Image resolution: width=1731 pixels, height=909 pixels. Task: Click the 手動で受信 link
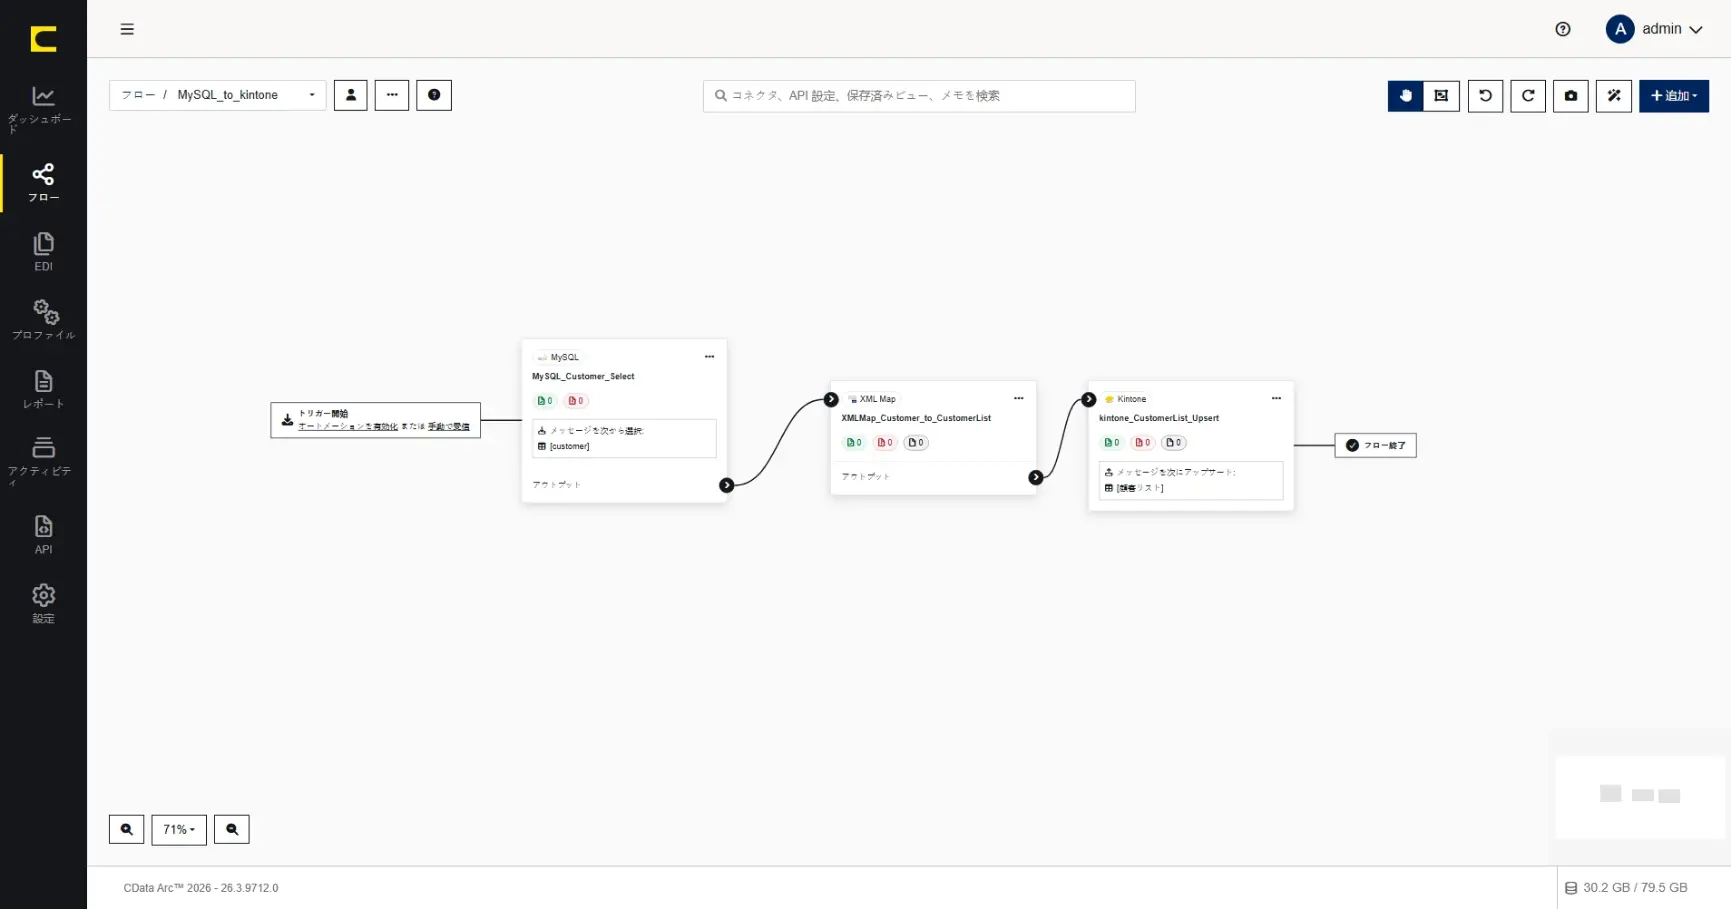pos(449,427)
